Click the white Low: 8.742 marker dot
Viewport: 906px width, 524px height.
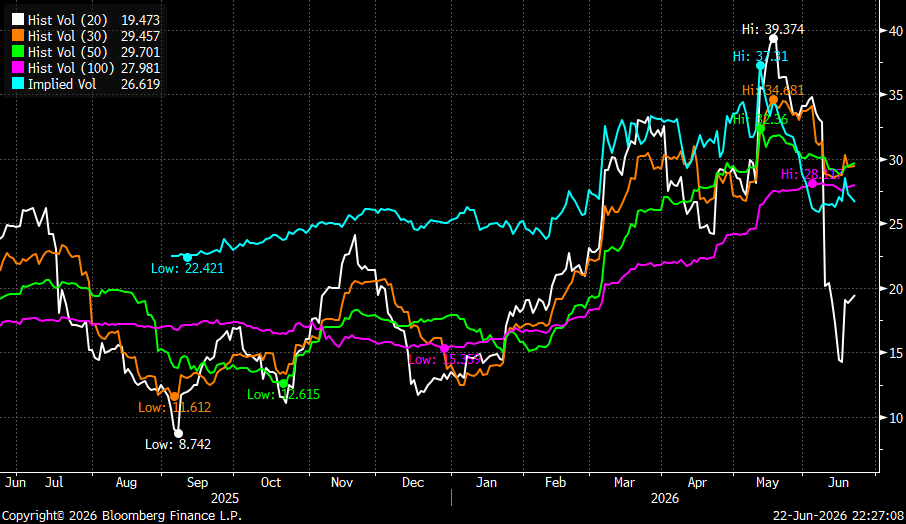179,433
